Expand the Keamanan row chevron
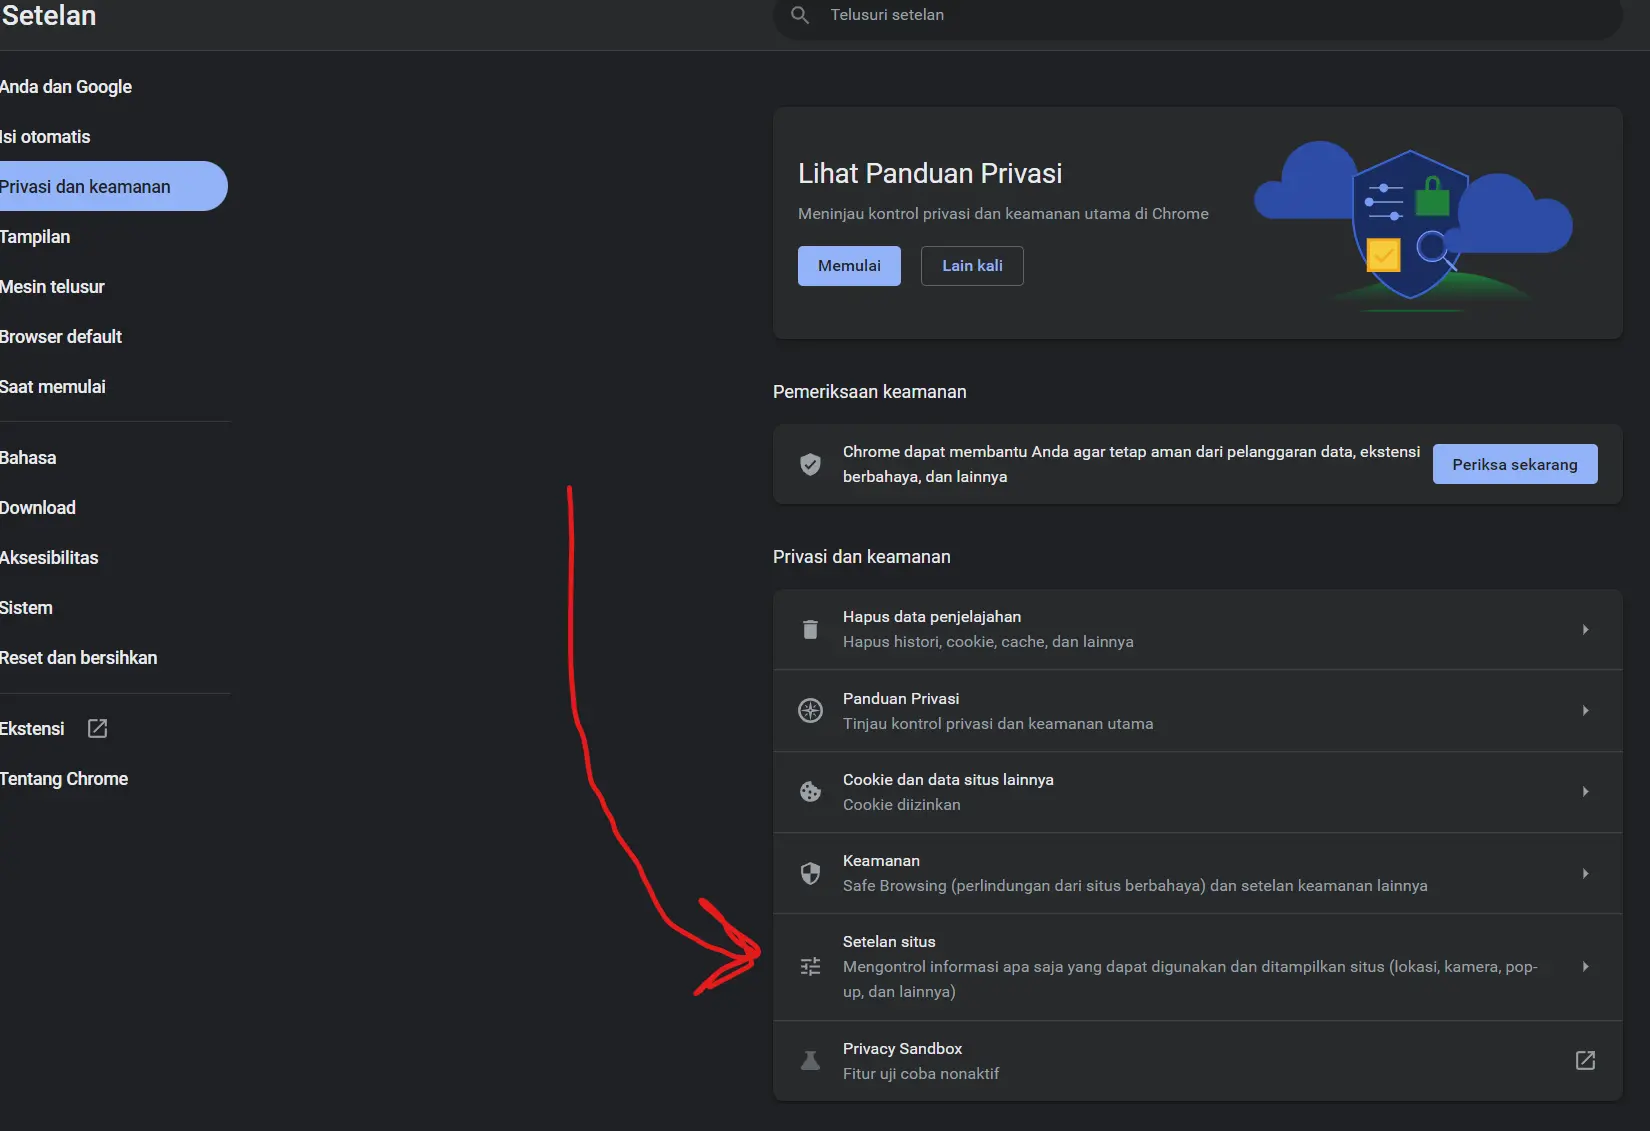 click(1585, 873)
